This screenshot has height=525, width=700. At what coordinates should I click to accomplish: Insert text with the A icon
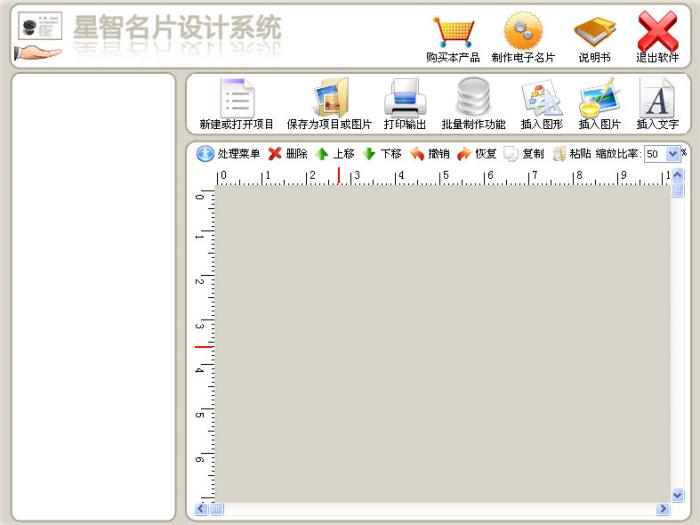pos(657,104)
